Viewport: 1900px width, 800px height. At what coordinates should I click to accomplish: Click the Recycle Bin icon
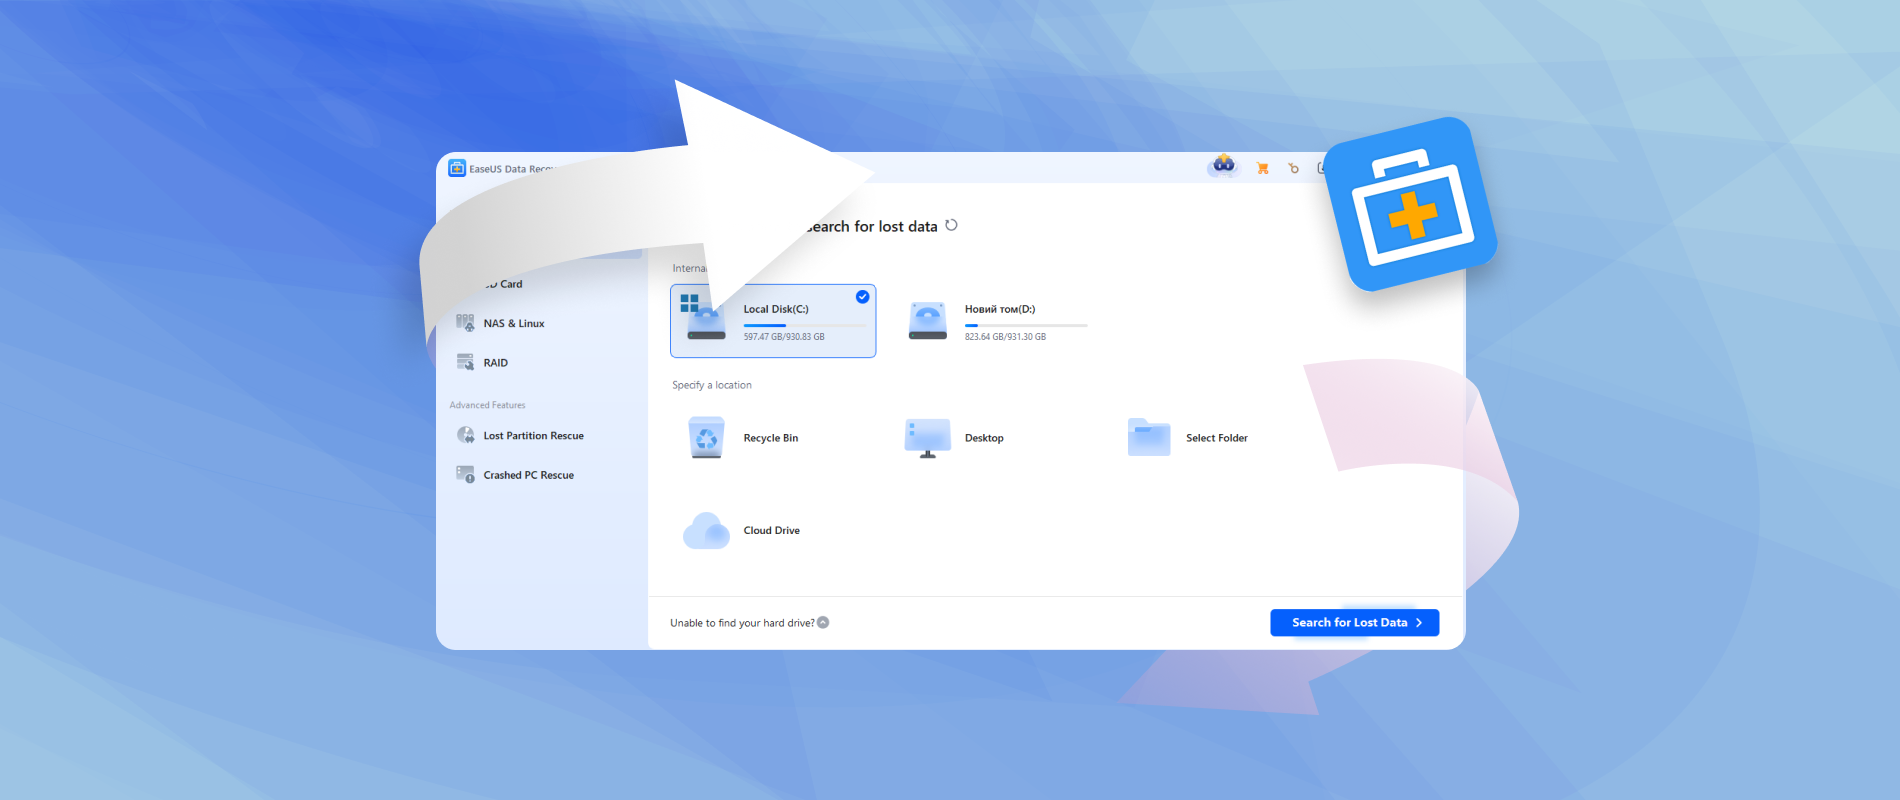coord(706,438)
